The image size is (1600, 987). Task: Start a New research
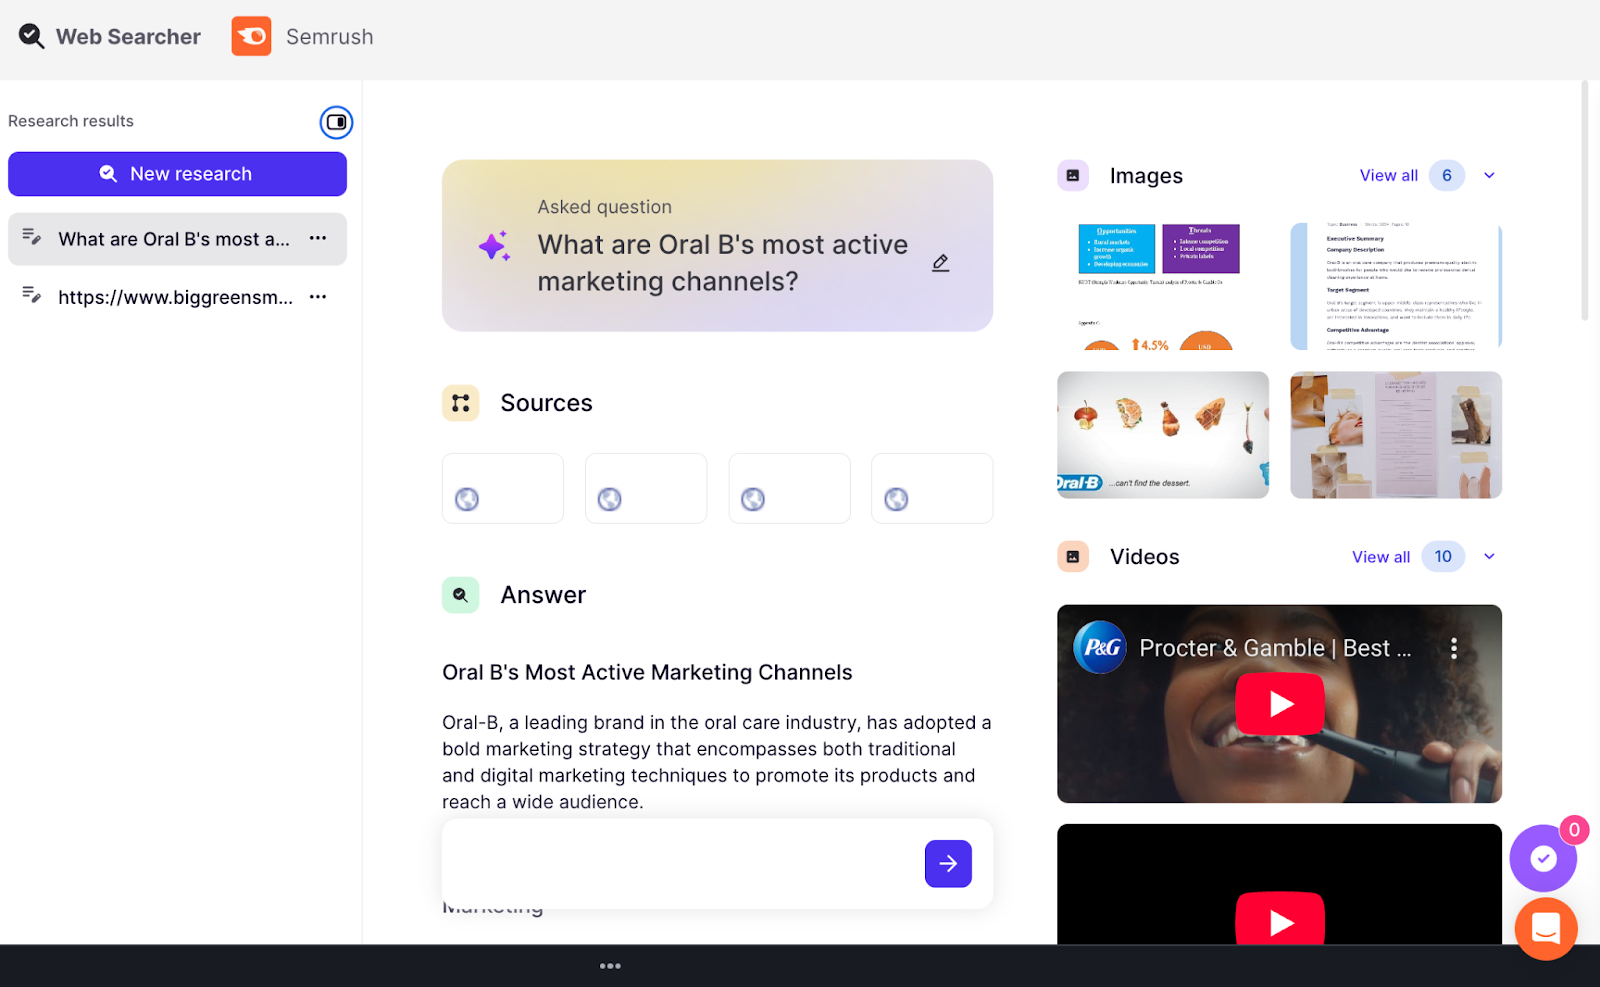click(x=177, y=173)
